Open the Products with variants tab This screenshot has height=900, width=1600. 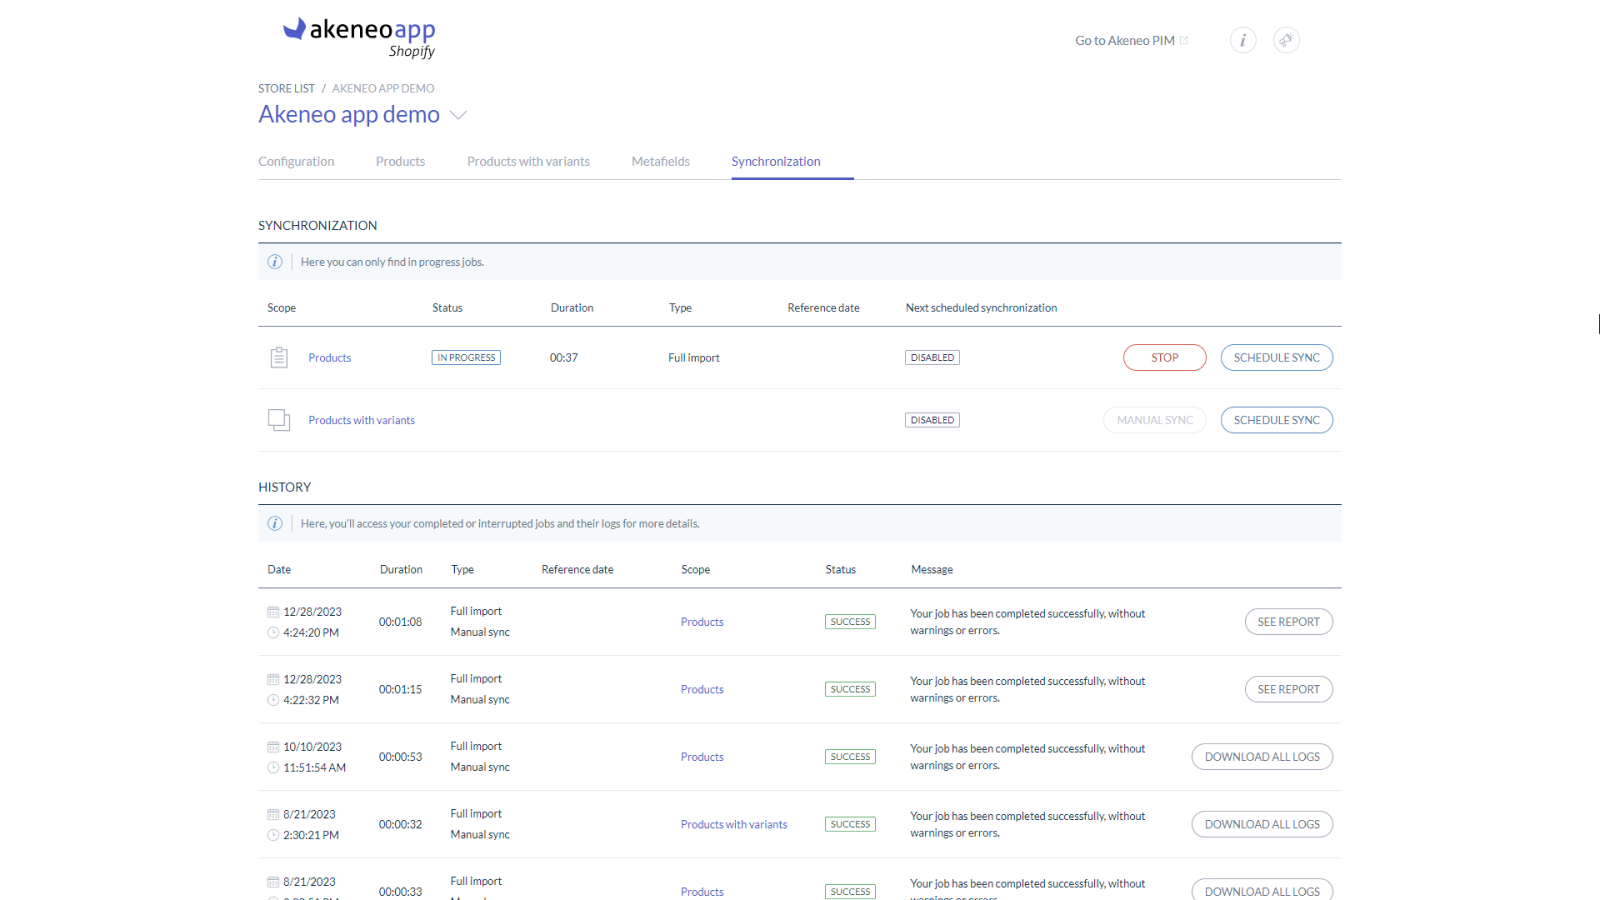pyautogui.click(x=528, y=161)
